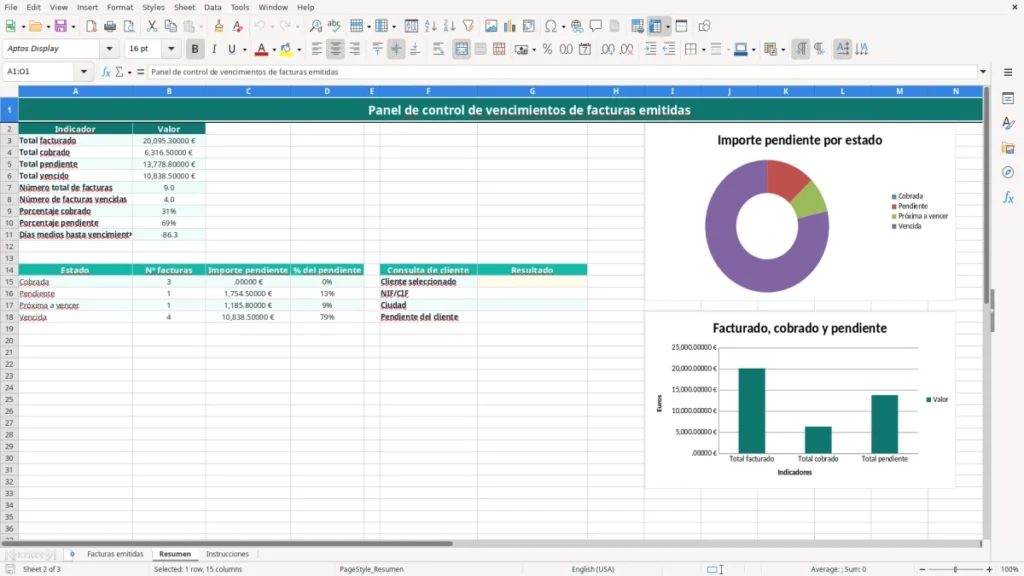Expand the Name Box dropdown
The width and height of the screenshot is (1024, 576).
click(x=84, y=72)
